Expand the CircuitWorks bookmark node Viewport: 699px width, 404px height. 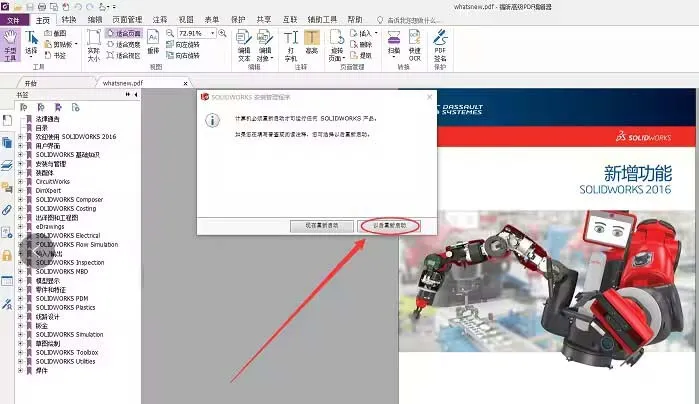tap(20, 181)
